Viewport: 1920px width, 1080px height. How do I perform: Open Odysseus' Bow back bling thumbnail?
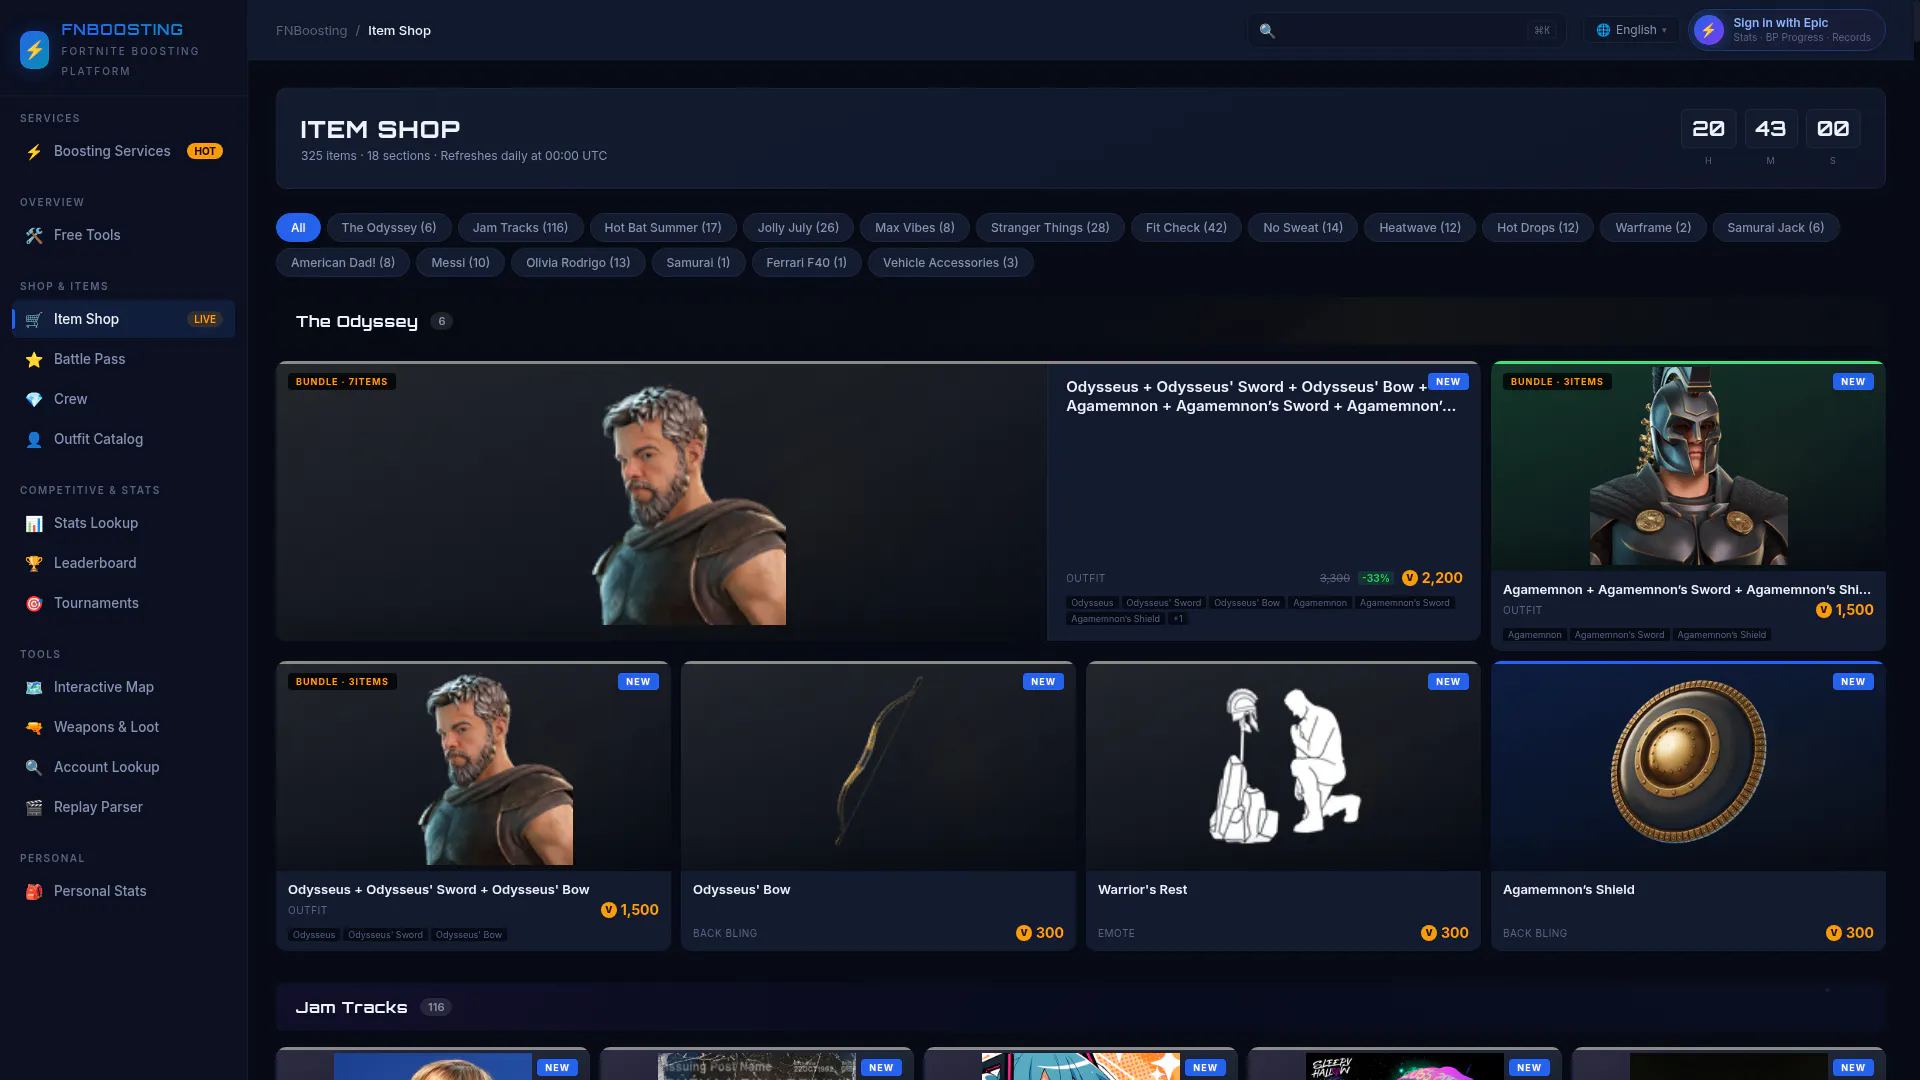point(878,767)
